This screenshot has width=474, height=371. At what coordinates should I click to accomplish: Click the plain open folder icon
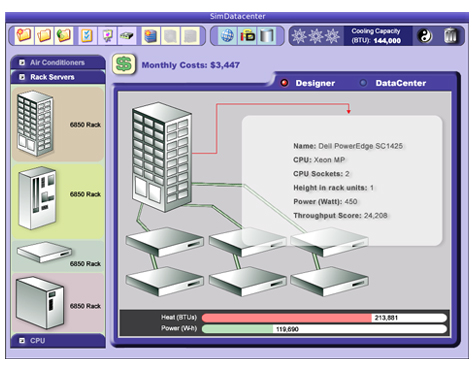(44, 35)
